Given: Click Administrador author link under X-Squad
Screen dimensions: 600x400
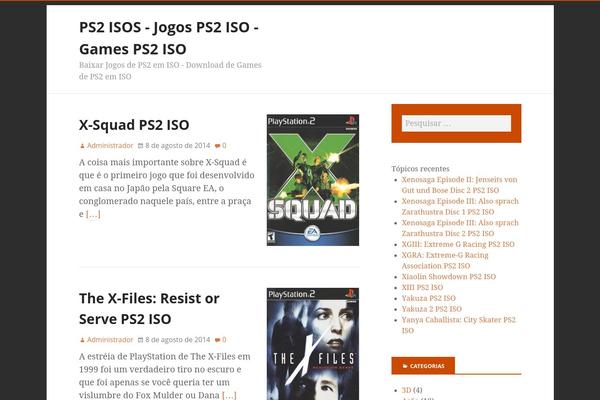Looking at the screenshot, I should click(110, 145).
